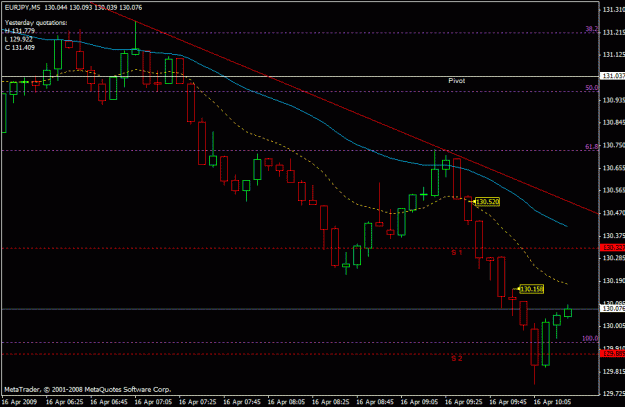Click the 130.845 price axis label
This screenshot has width=625, height=407.
(x=613, y=122)
